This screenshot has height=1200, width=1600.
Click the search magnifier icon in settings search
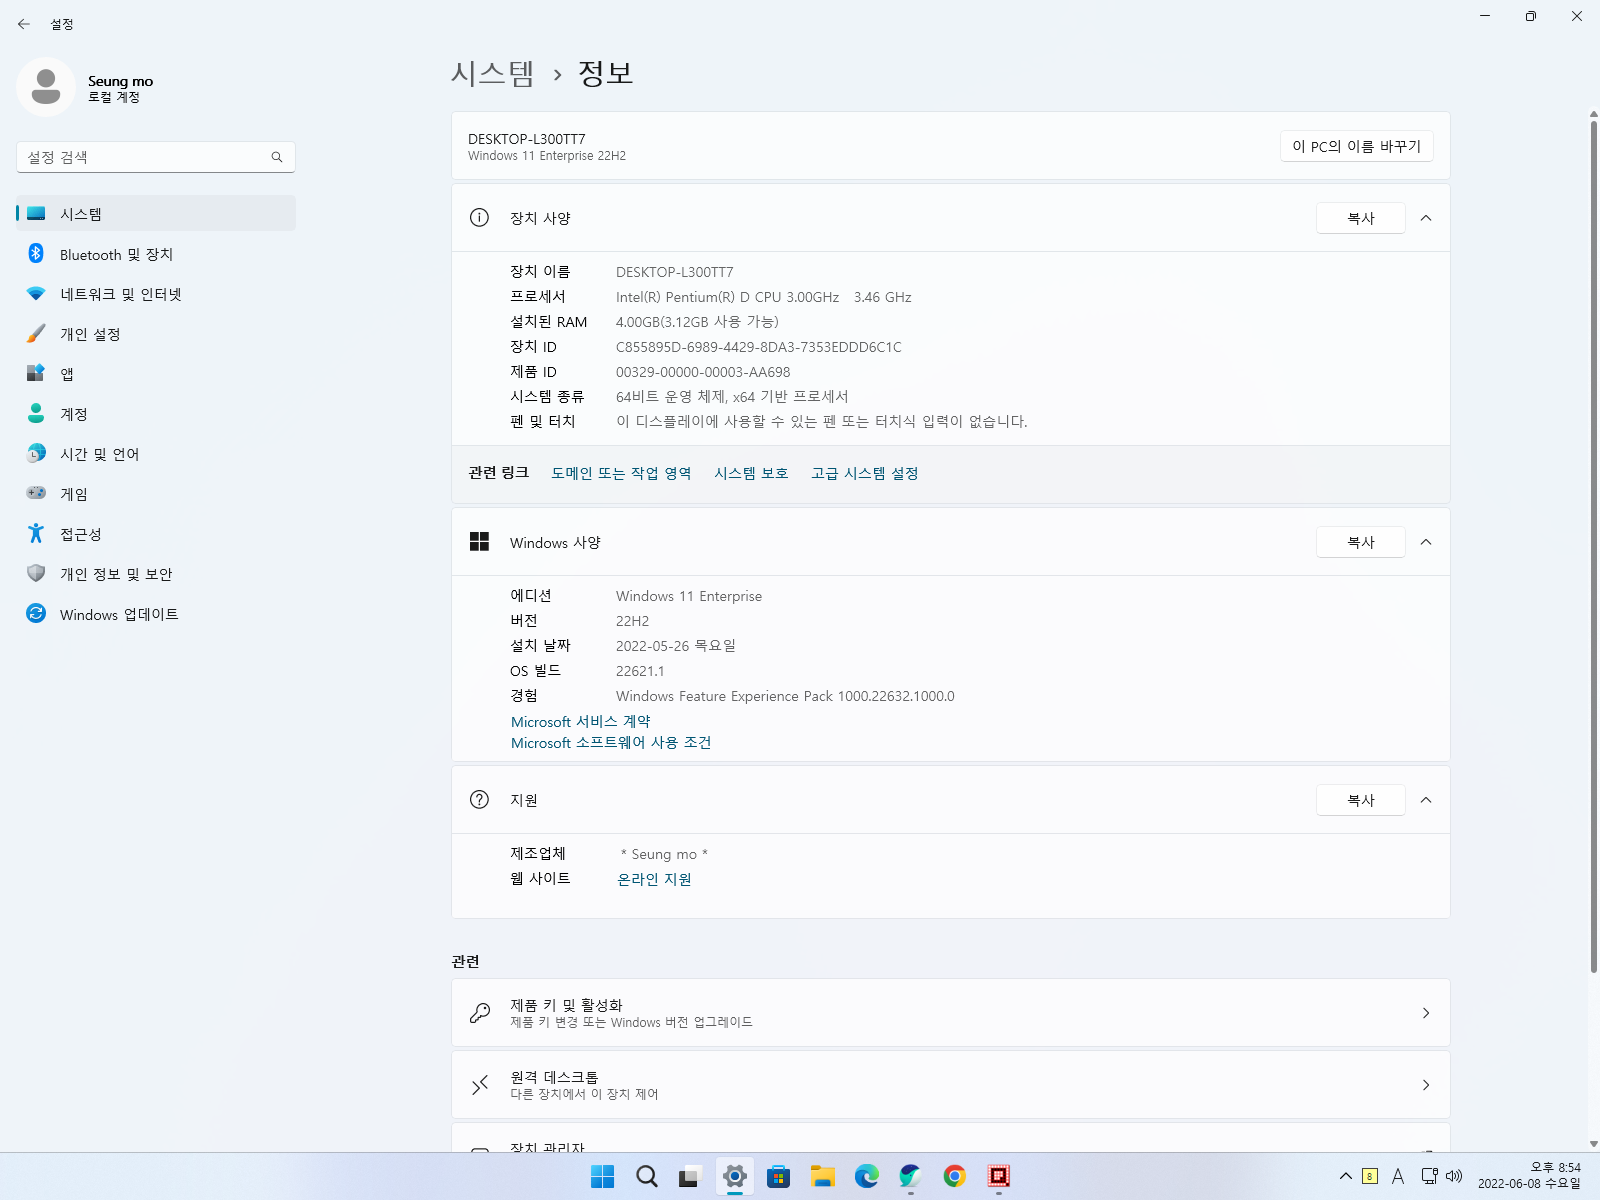pyautogui.click(x=277, y=157)
